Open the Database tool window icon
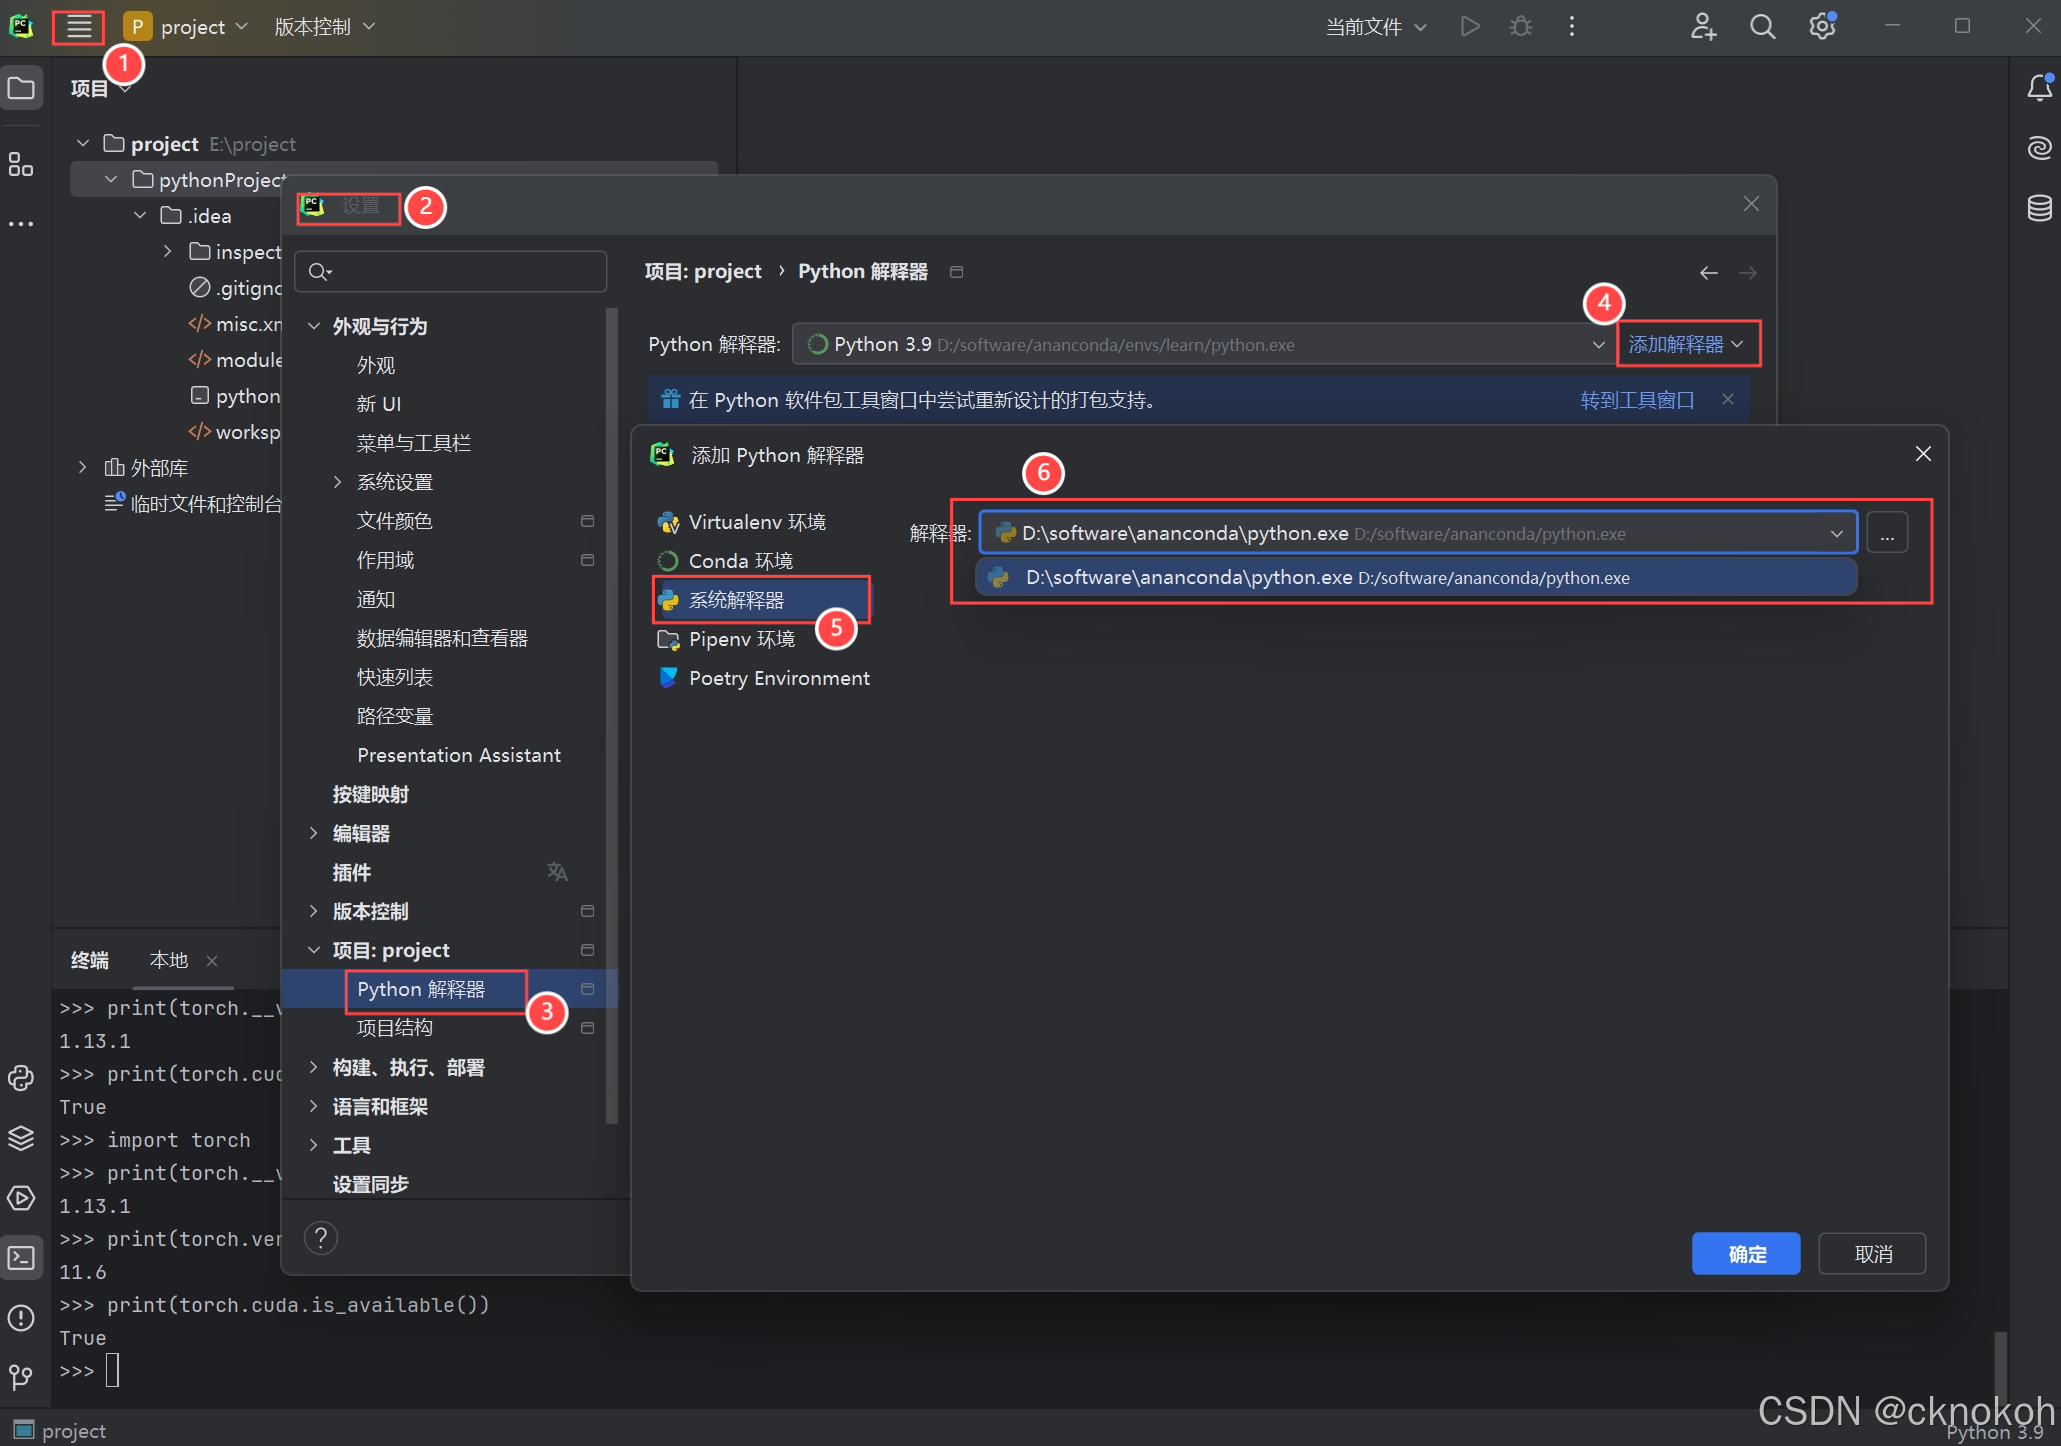This screenshot has width=2061, height=1446. coord(2039,208)
